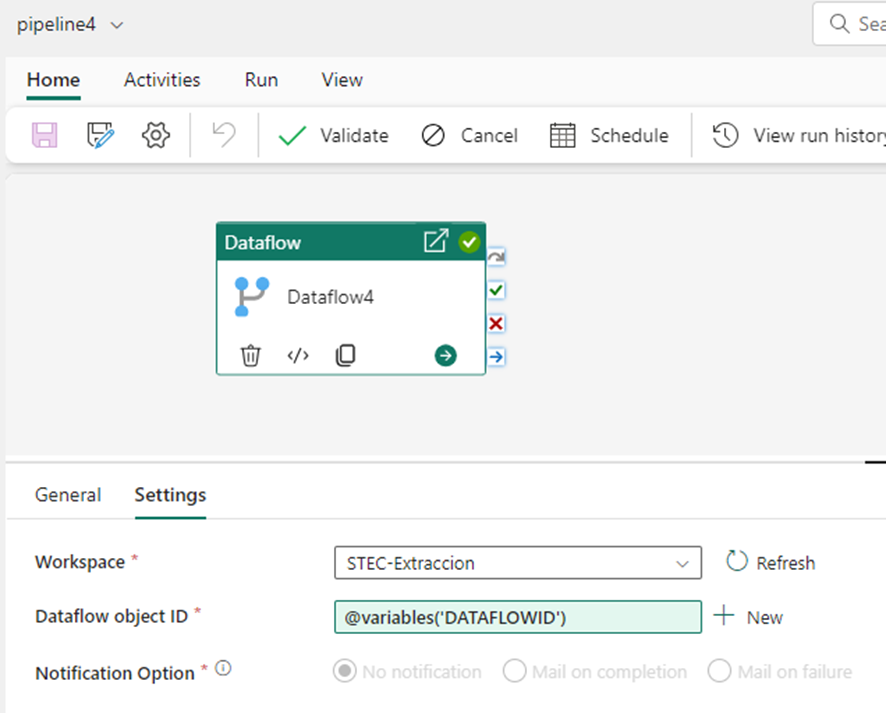Open the Activities ribbon tab
The width and height of the screenshot is (886, 713).
click(162, 80)
